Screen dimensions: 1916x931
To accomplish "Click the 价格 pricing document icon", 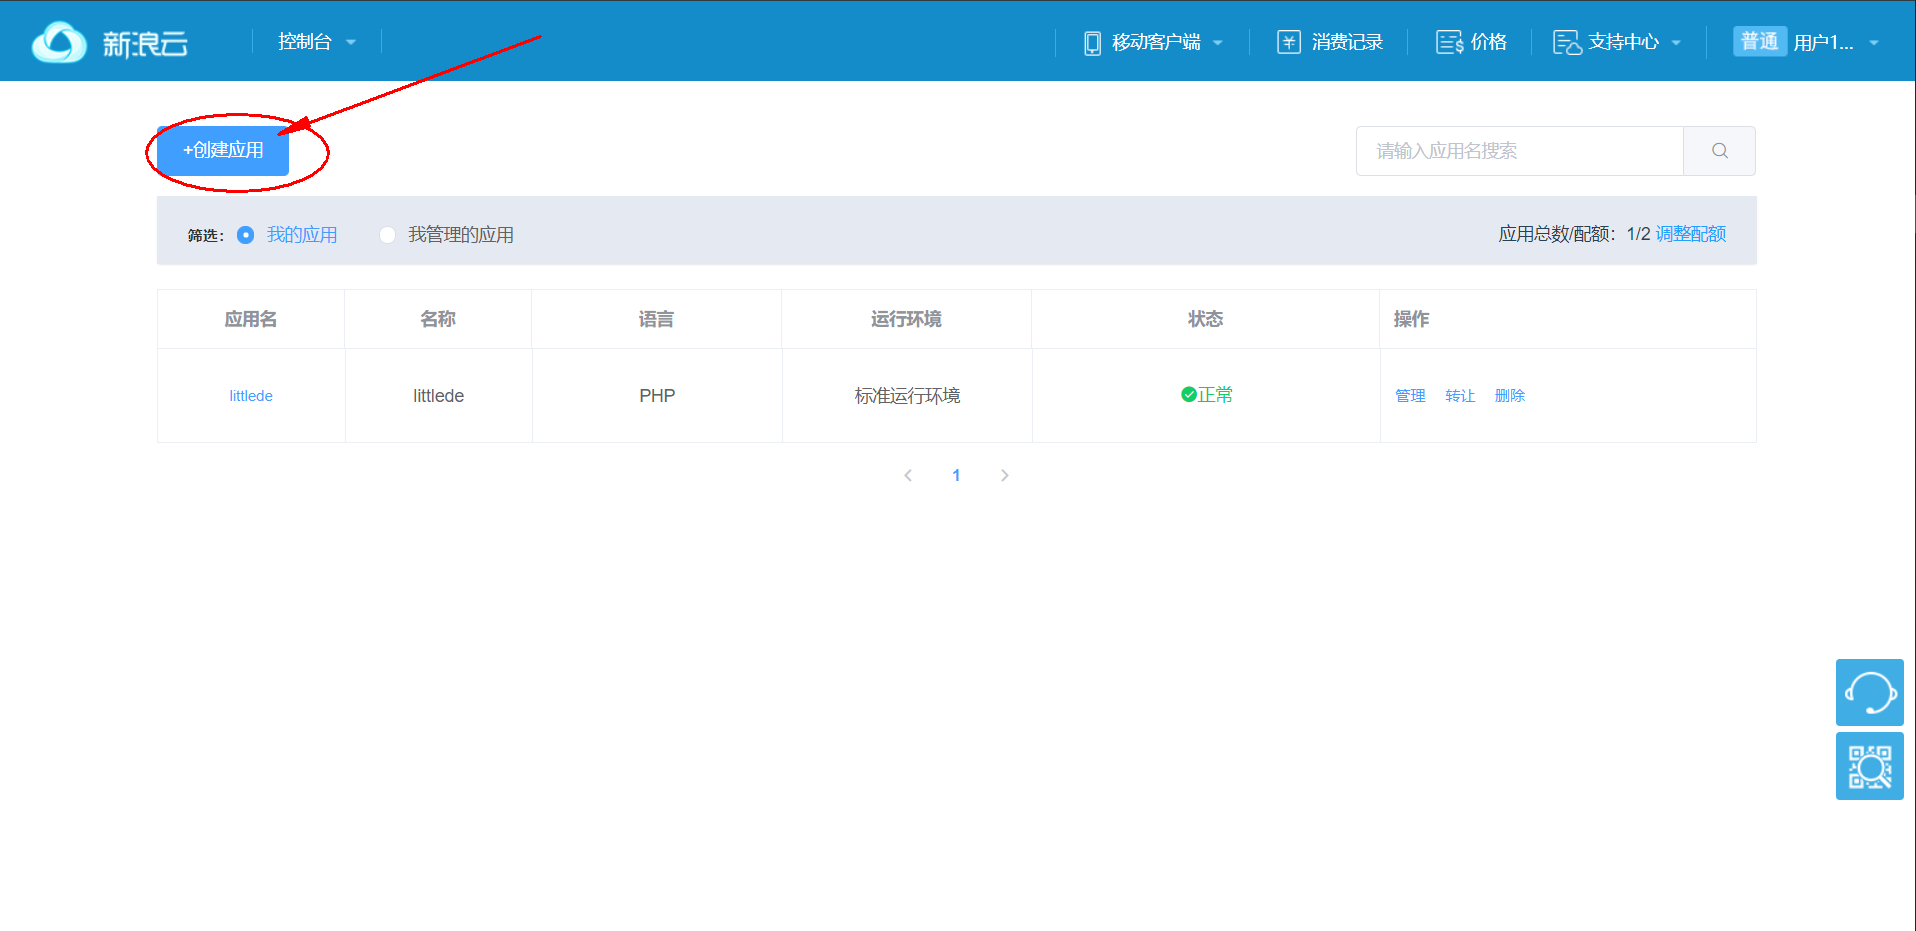I will (1448, 41).
